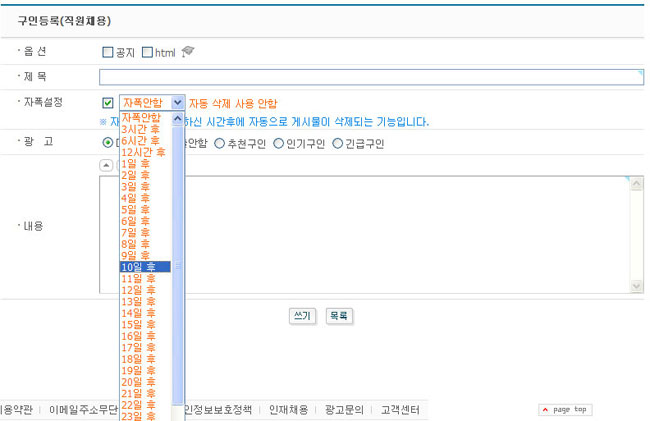Select 12시간 후 option
The width and height of the screenshot is (650, 421).
click(x=145, y=152)
